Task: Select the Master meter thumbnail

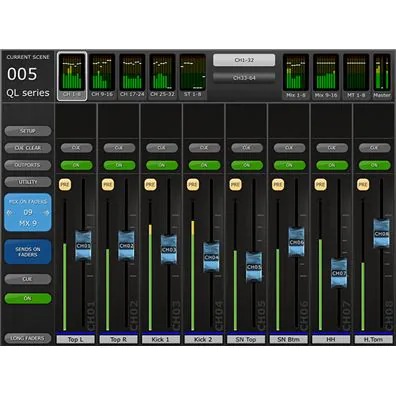Action: tap(382, 76)
